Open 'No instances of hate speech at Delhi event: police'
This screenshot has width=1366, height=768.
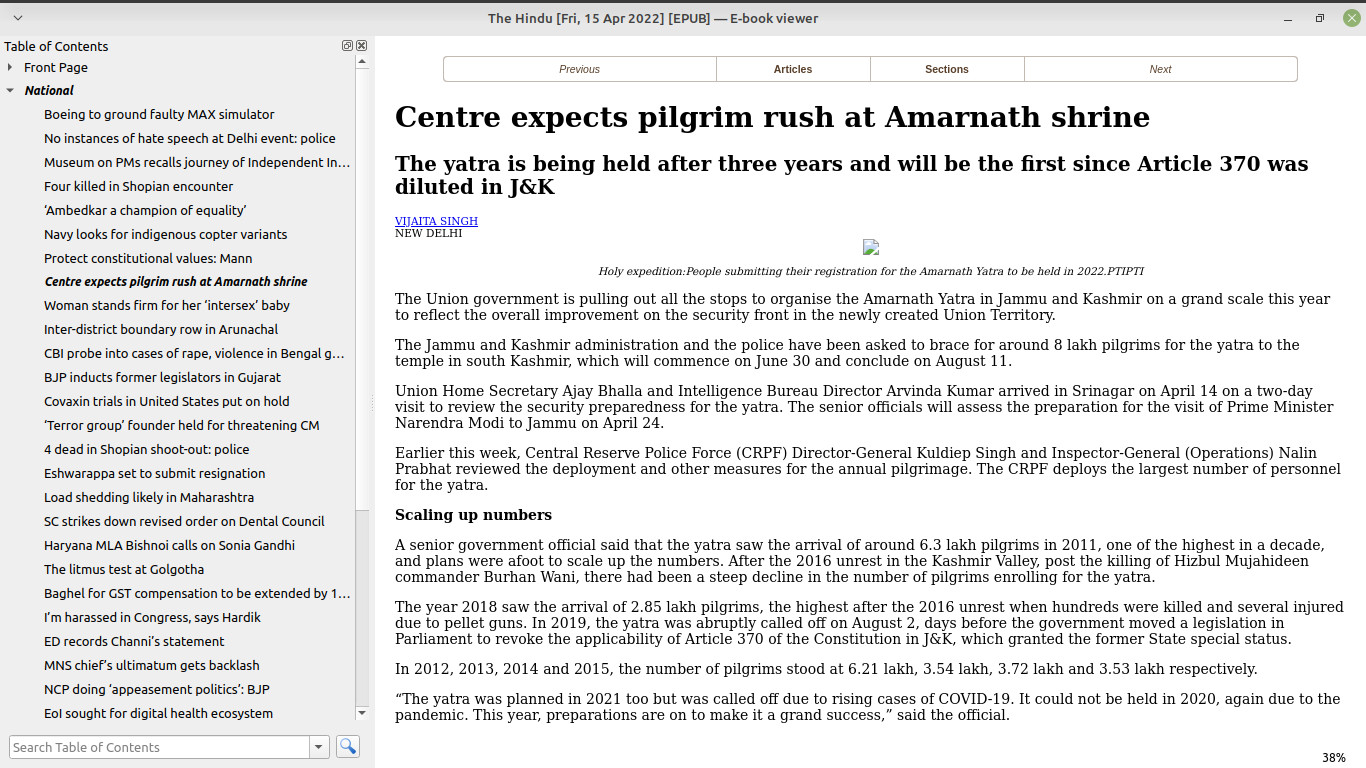(x=190, y=138)
